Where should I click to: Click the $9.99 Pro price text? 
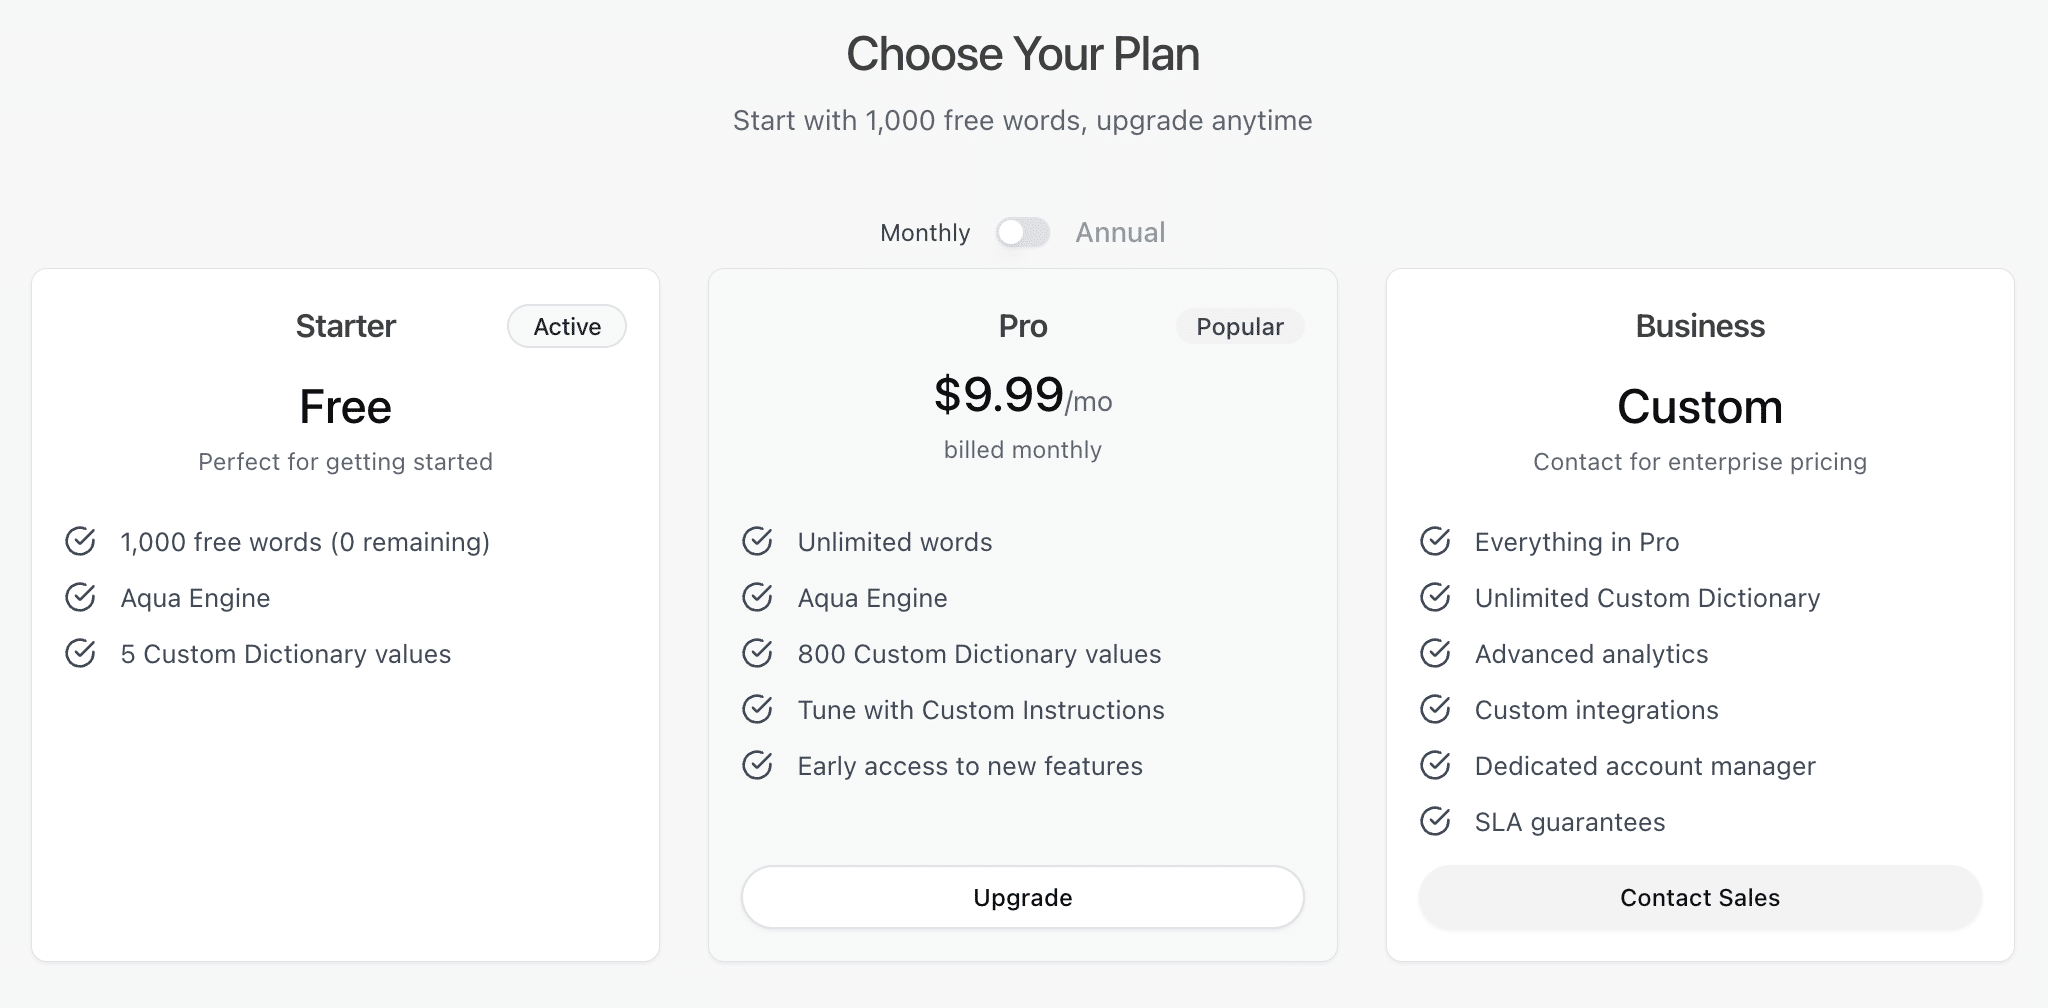tap(999, 395)
